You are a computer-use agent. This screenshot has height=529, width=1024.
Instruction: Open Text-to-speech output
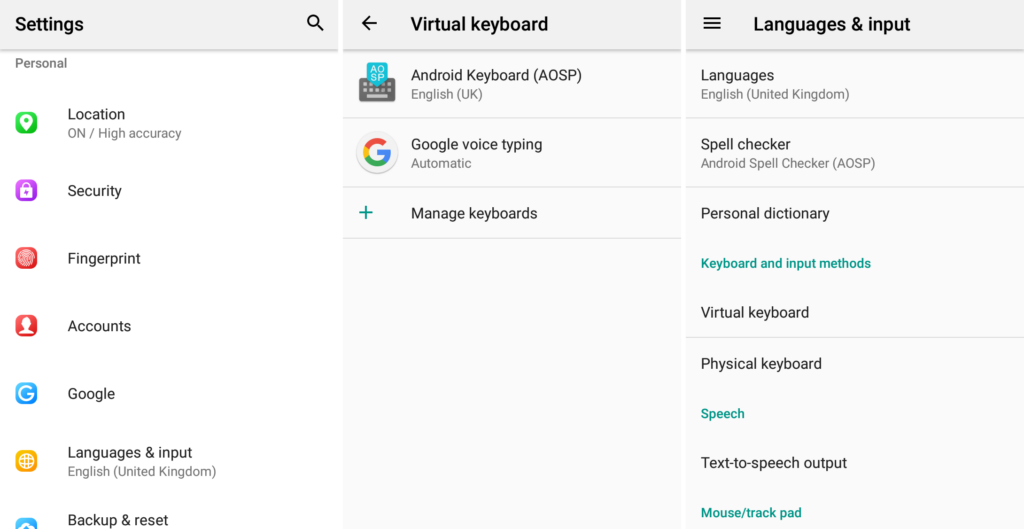[x=855, y=462]
